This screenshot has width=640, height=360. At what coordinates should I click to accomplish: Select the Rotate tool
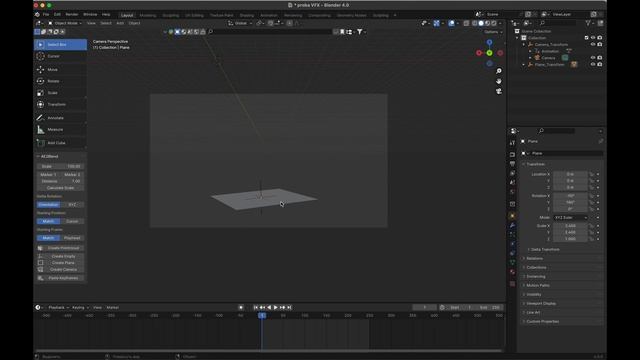(x=60, y=81)
